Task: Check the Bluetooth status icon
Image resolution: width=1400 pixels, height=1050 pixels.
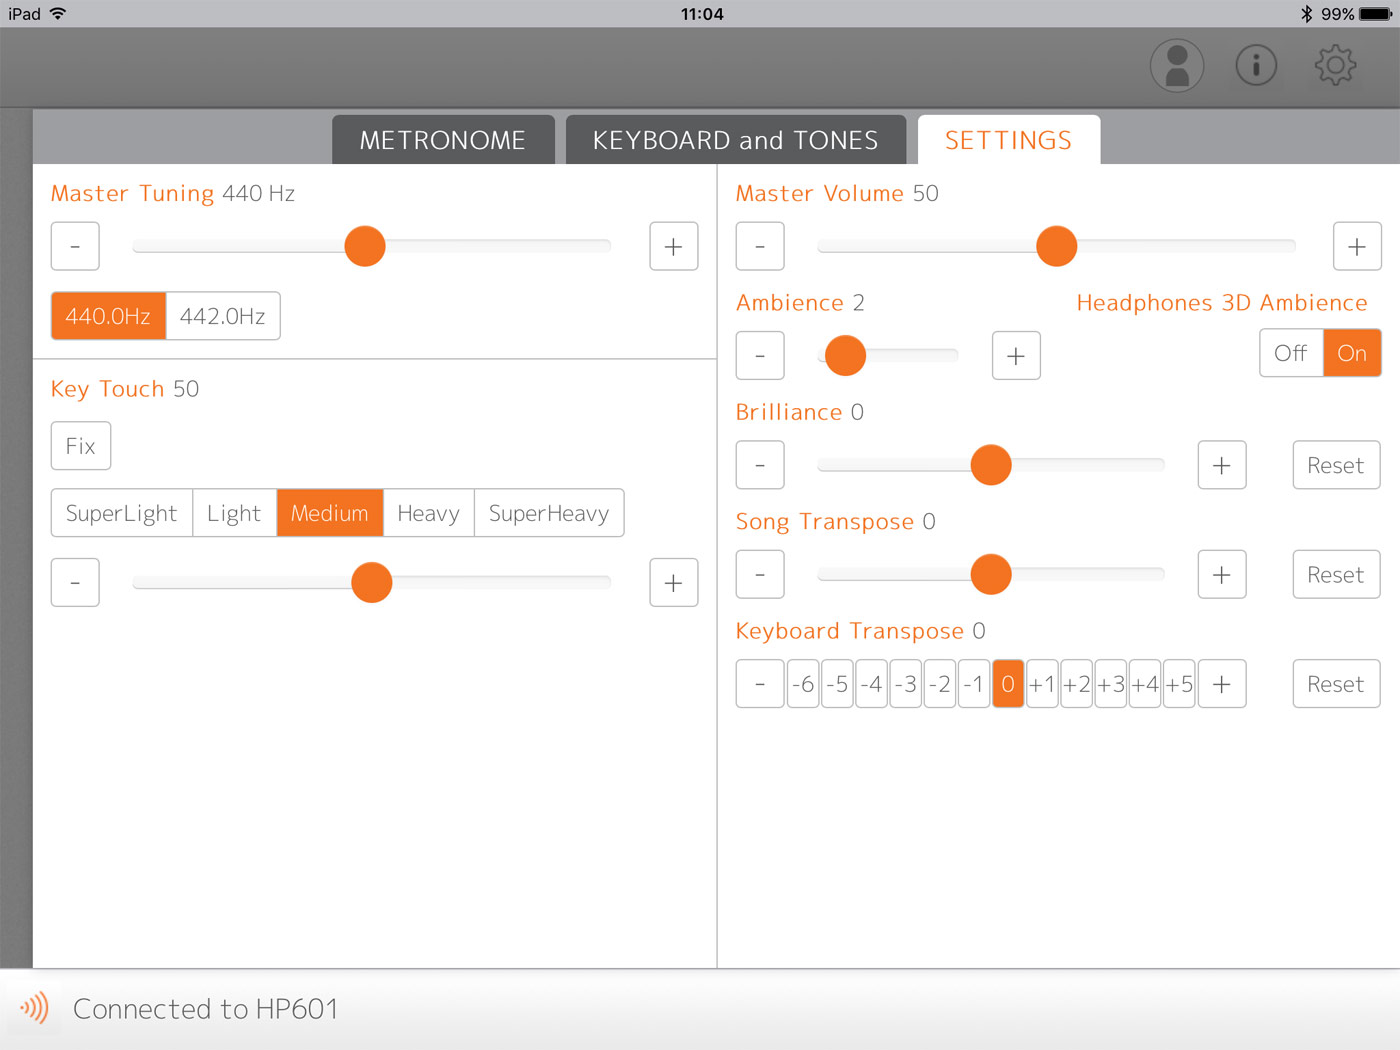Action: (x=1306, y=14)
